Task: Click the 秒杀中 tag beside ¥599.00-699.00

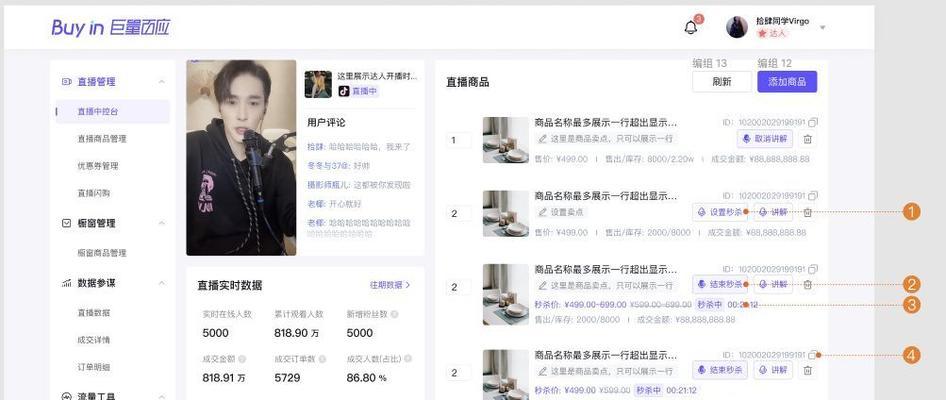Action: pos(709,305)
